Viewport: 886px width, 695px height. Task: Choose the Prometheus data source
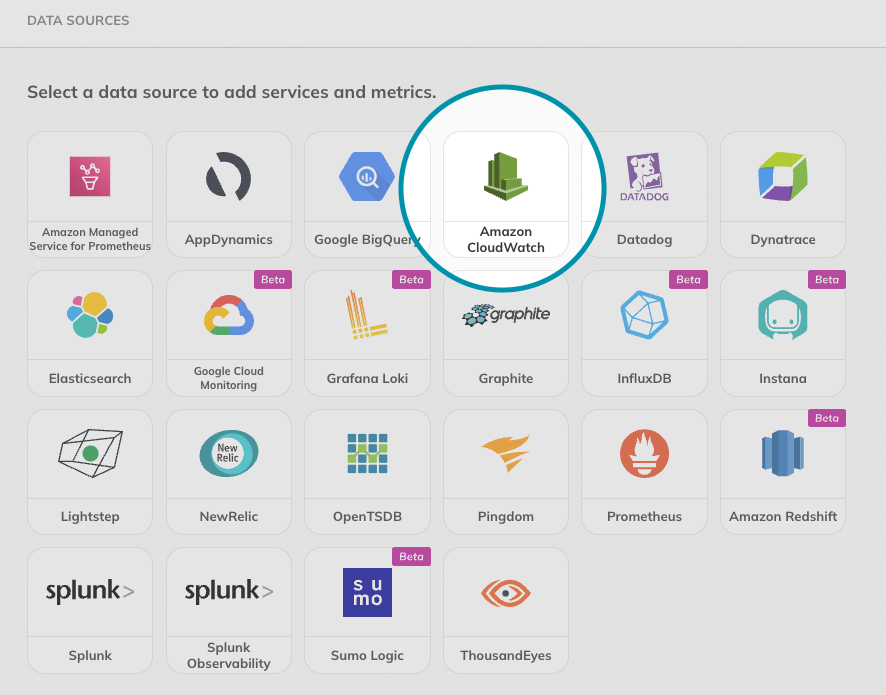[x=644, y=471]
